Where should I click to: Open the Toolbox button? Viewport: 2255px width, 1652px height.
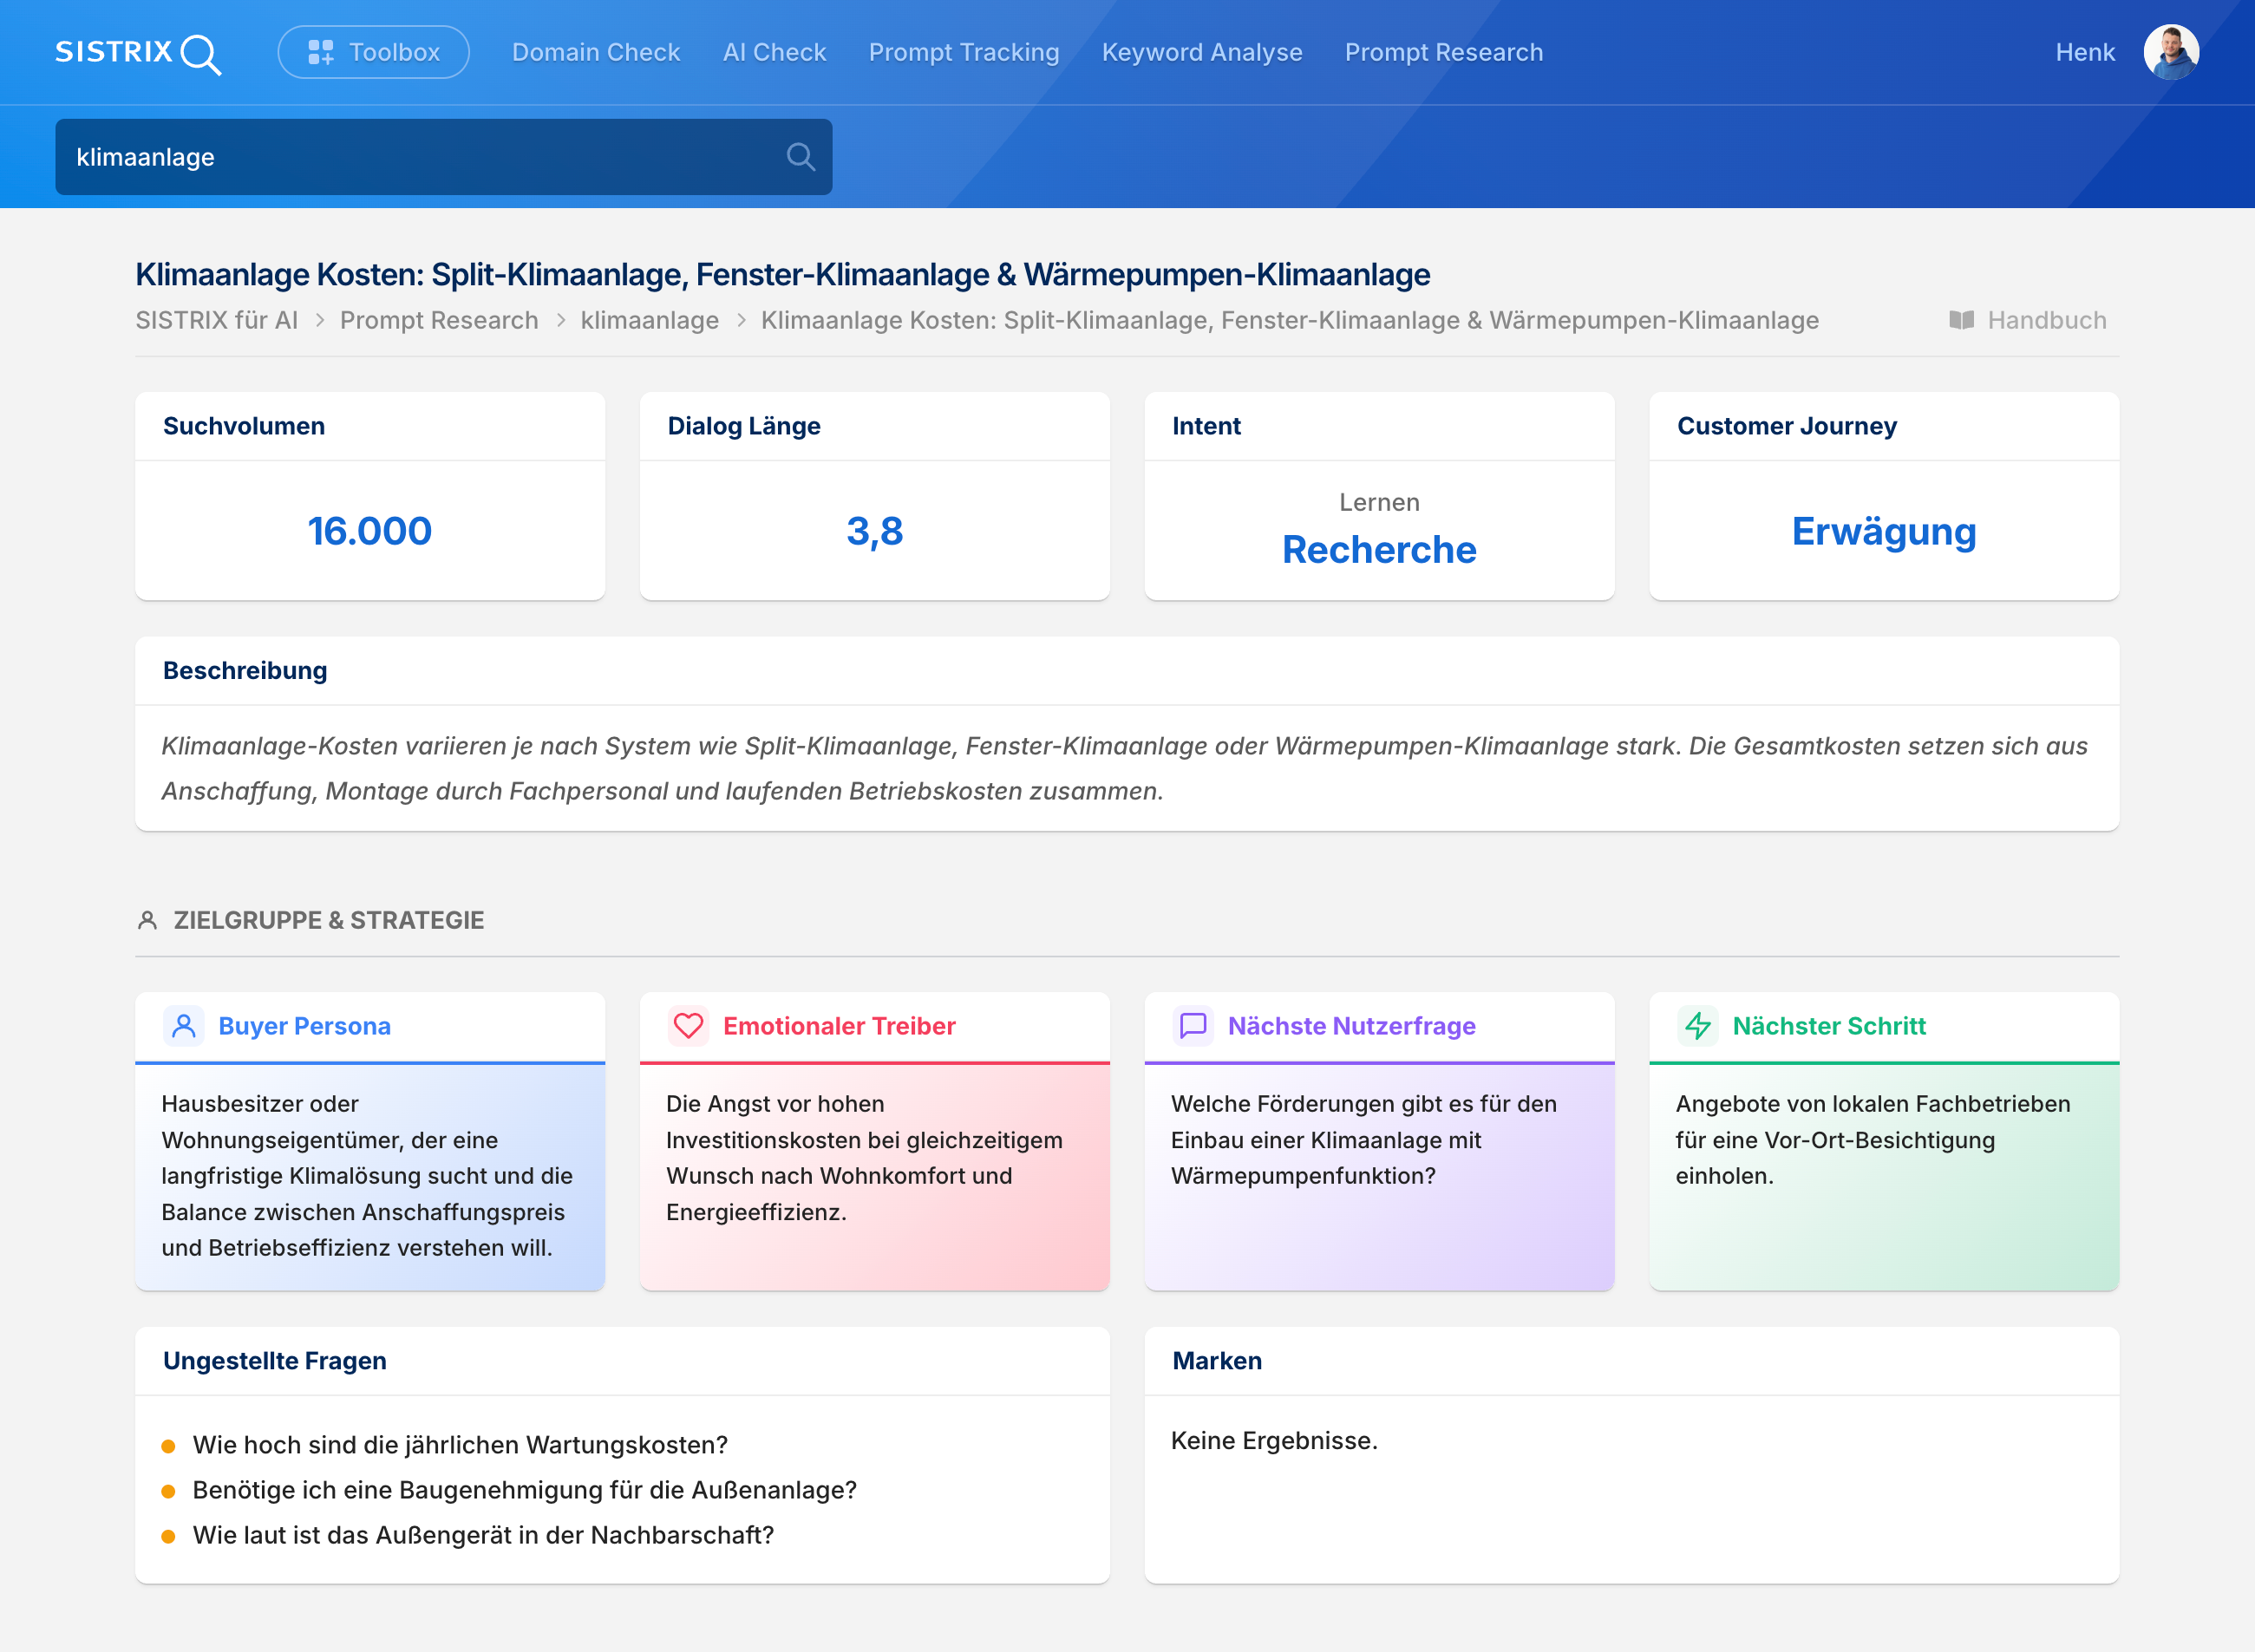point(373,52)
